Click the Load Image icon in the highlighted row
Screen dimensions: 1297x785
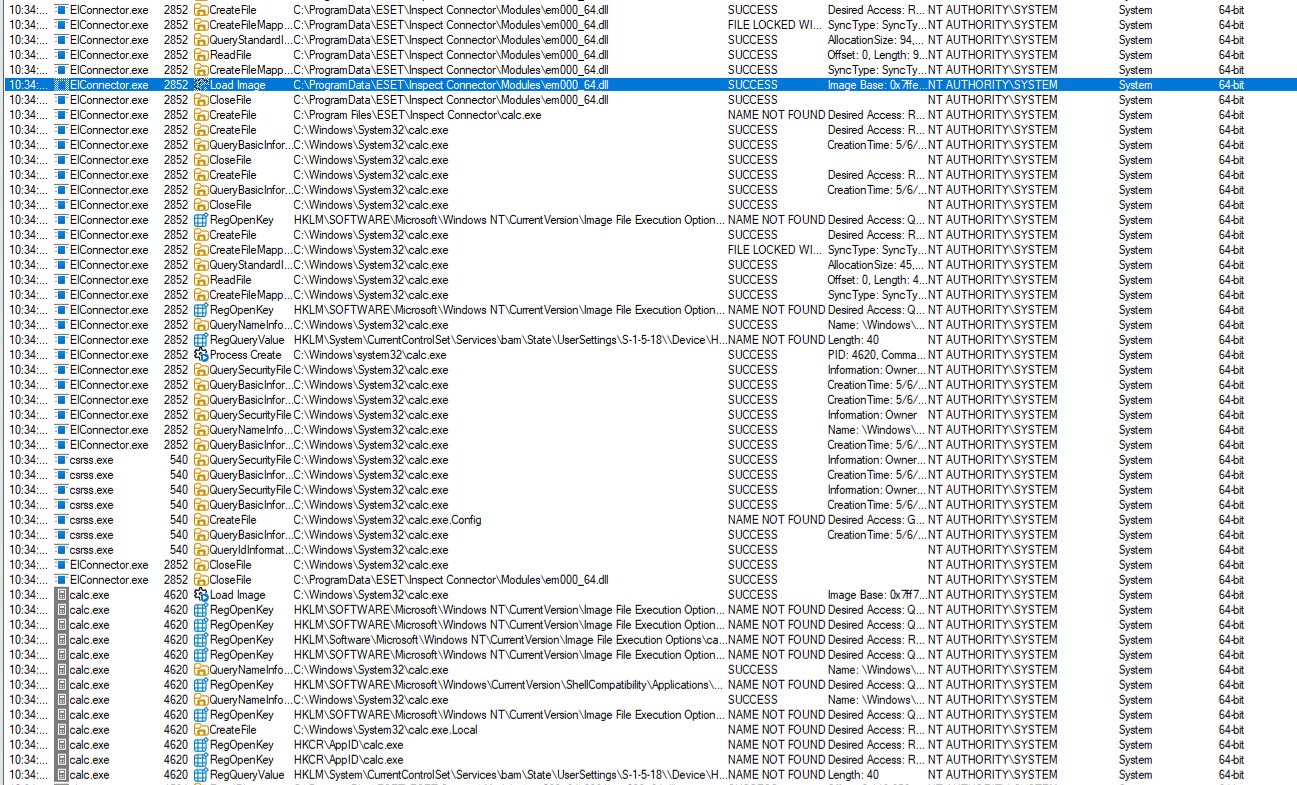point(201,85)
